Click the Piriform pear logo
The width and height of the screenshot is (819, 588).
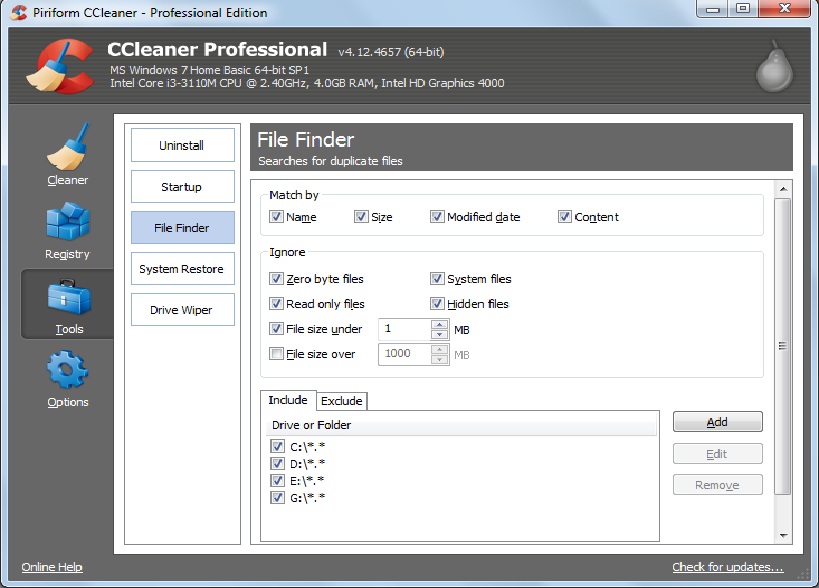(x=775, y=66)
